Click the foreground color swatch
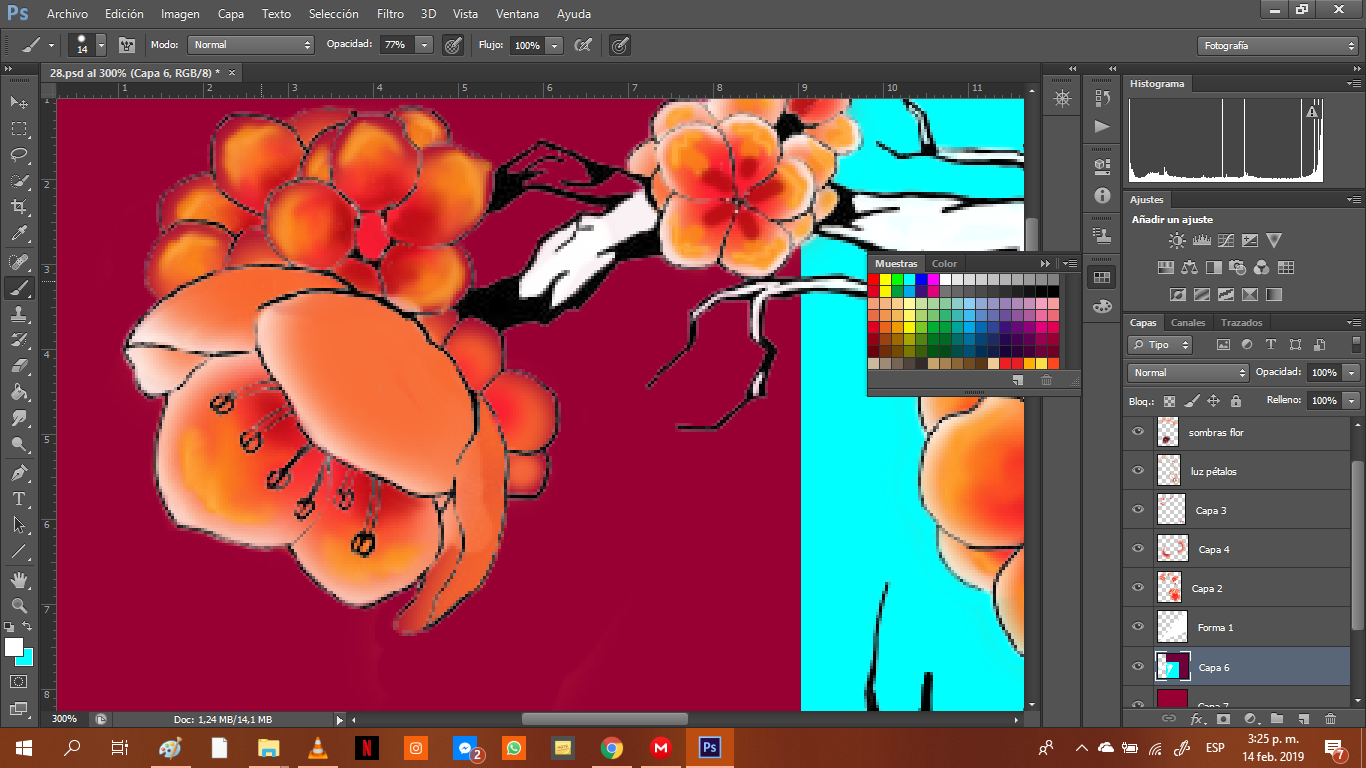This screenshot has width=1366, height=768. pos(13,646)
